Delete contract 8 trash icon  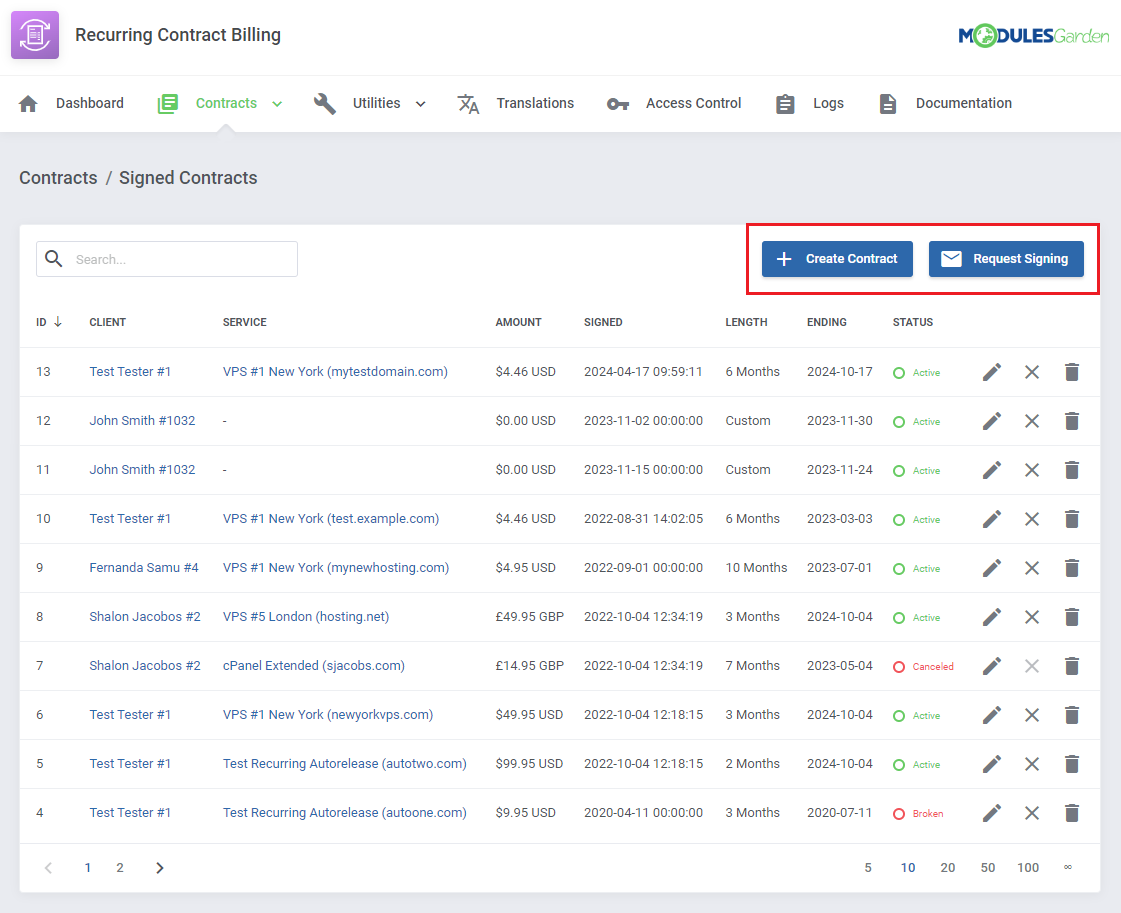tap(1072, 617)
